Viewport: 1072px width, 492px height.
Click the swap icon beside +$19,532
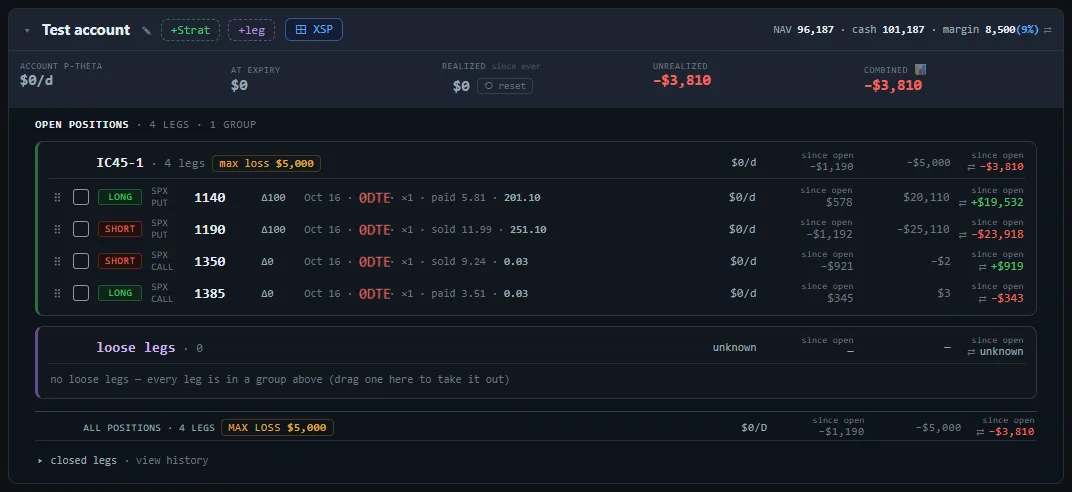pos(963,203)
